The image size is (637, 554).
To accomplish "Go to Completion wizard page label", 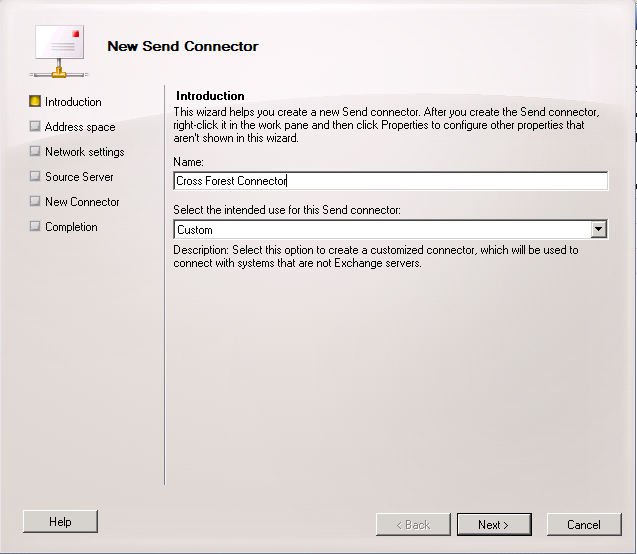I will point(71,227).
